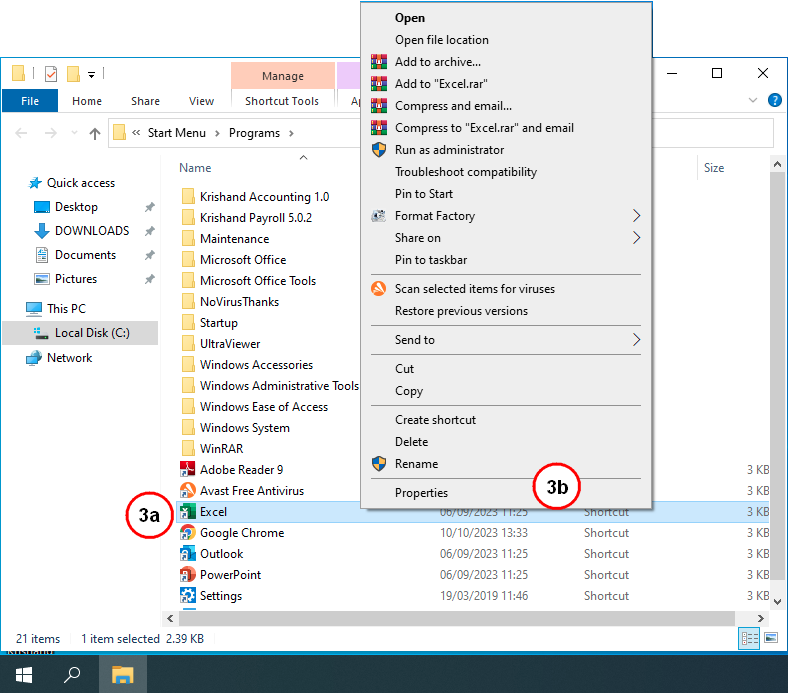Click the Format Factory icon in context menu
788x693 pixels.
coord(378,216)
